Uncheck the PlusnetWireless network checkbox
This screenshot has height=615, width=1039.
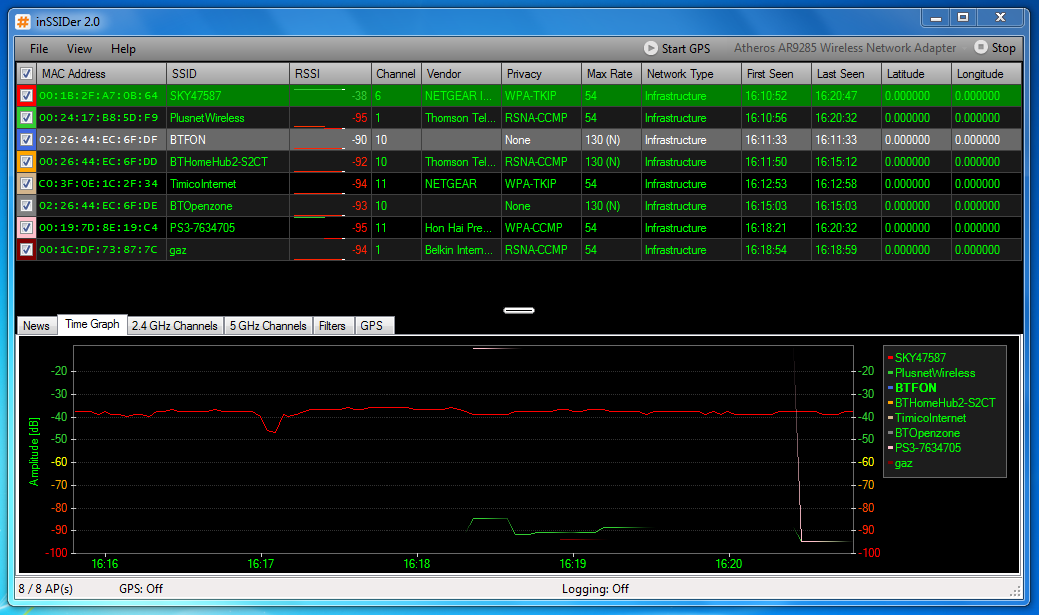(x=26, y=118)
